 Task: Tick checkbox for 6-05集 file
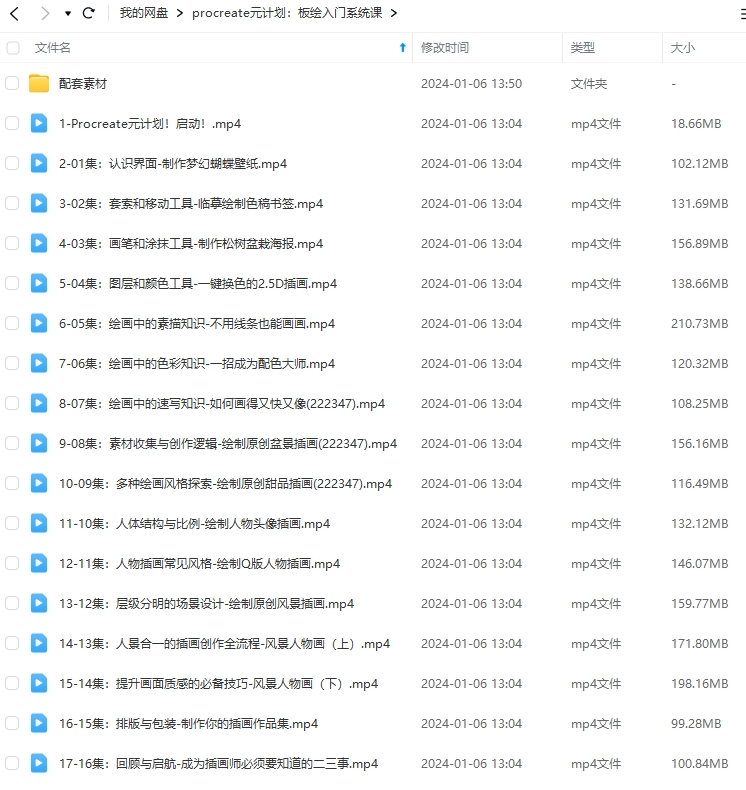(12, 323)
